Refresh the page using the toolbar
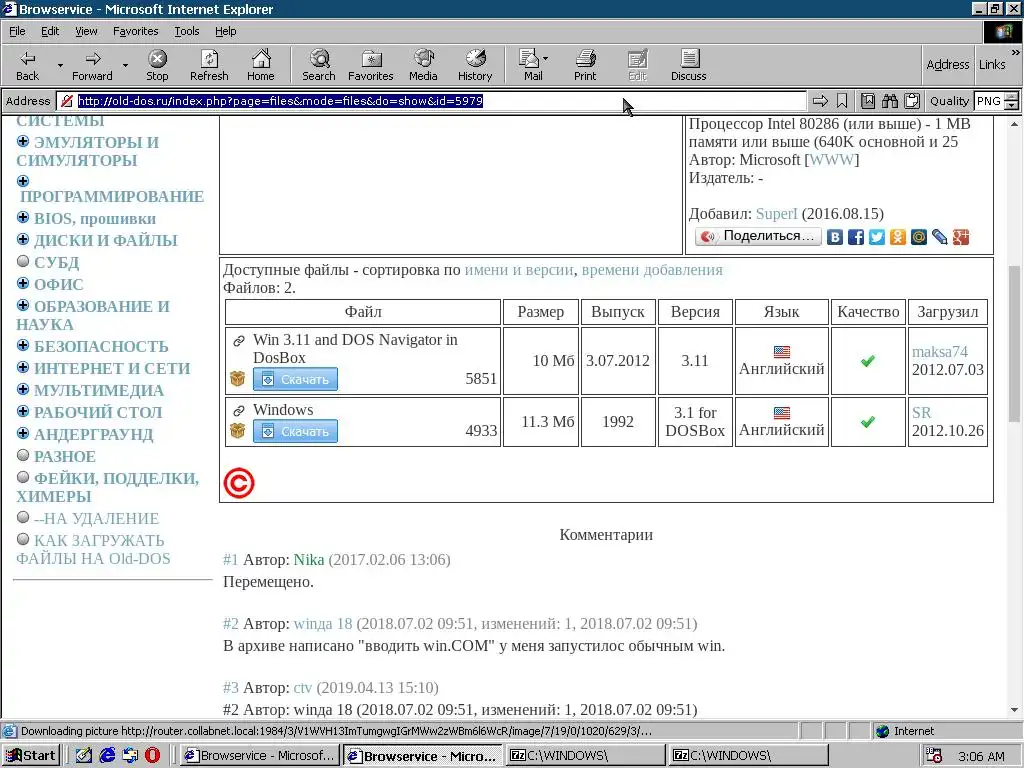This screenshot has height=768, width=1024. pyautogui.click(x=209, y=65)
